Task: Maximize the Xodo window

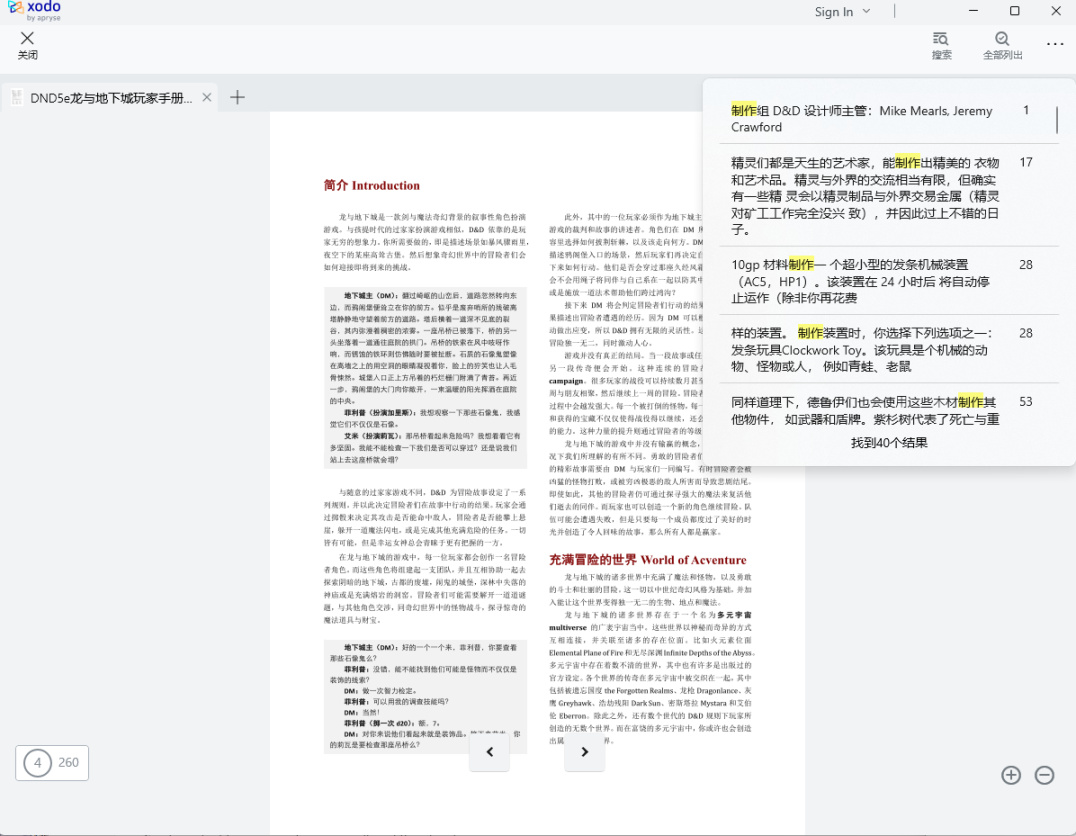Action: tap(1014, 11)
